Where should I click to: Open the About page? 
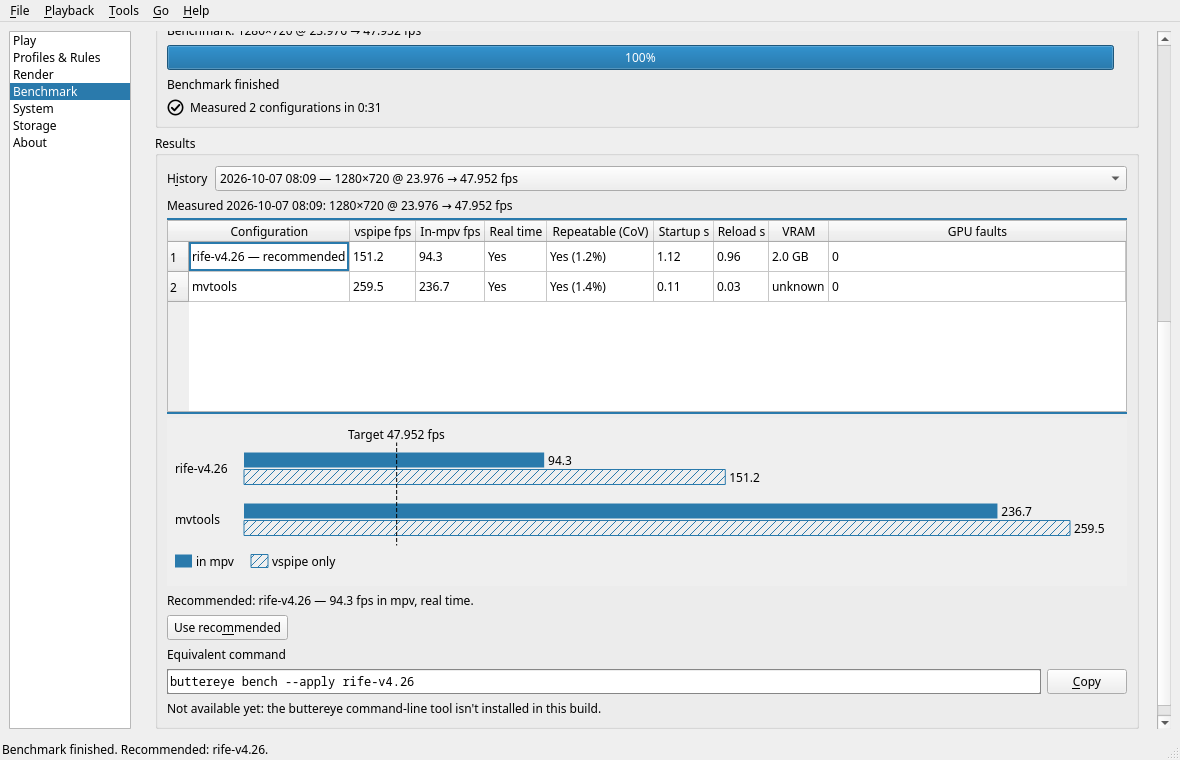(70, 142)
